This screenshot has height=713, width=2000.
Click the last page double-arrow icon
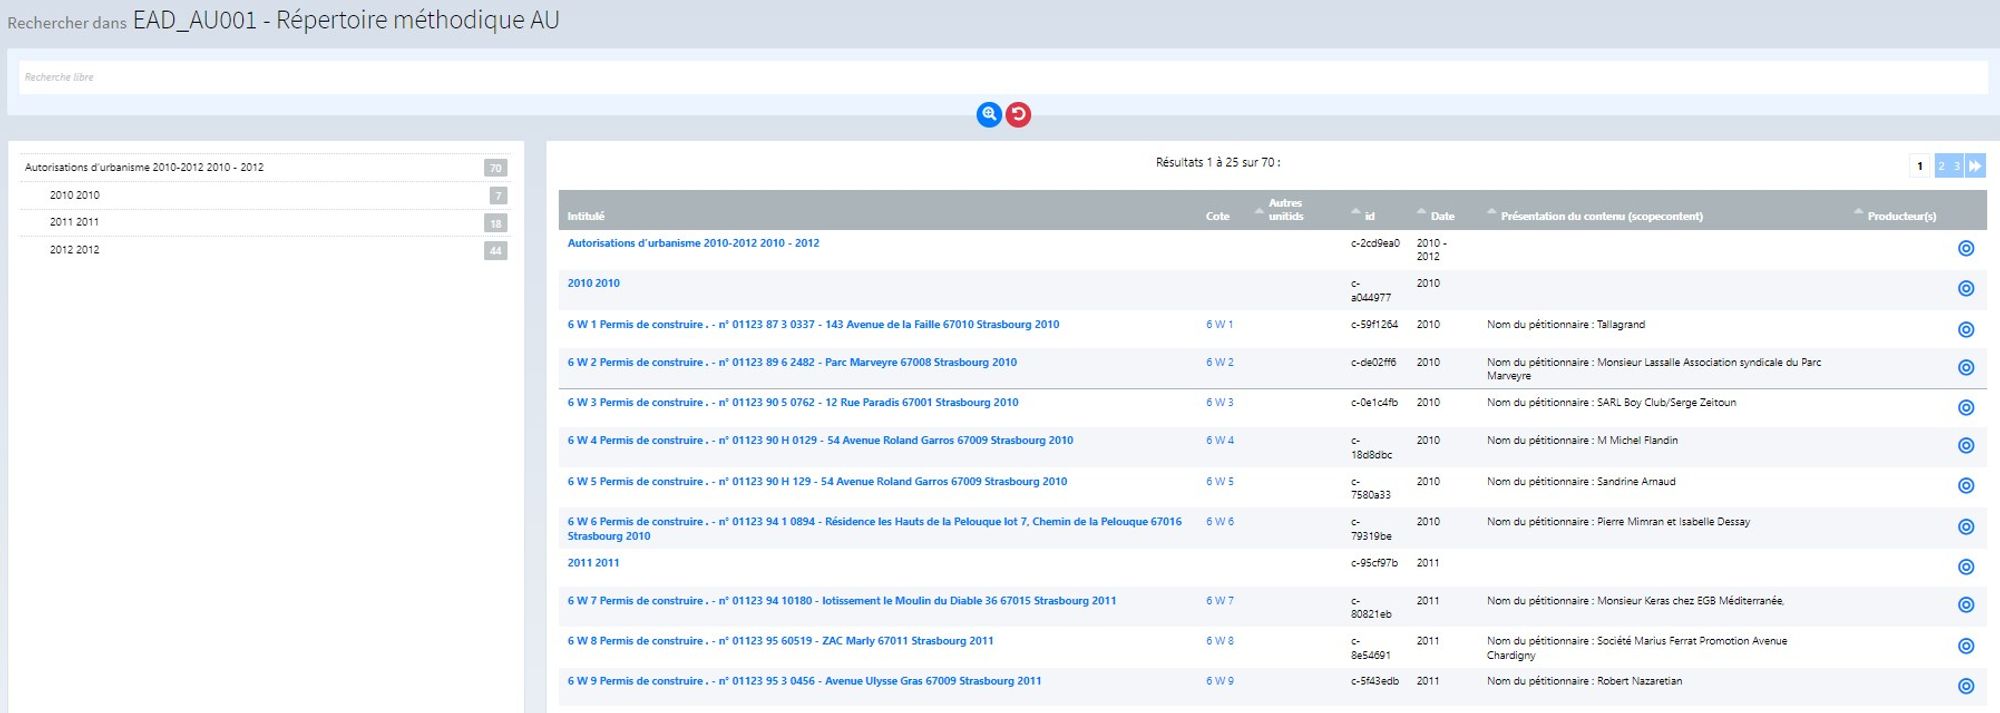1975,166
